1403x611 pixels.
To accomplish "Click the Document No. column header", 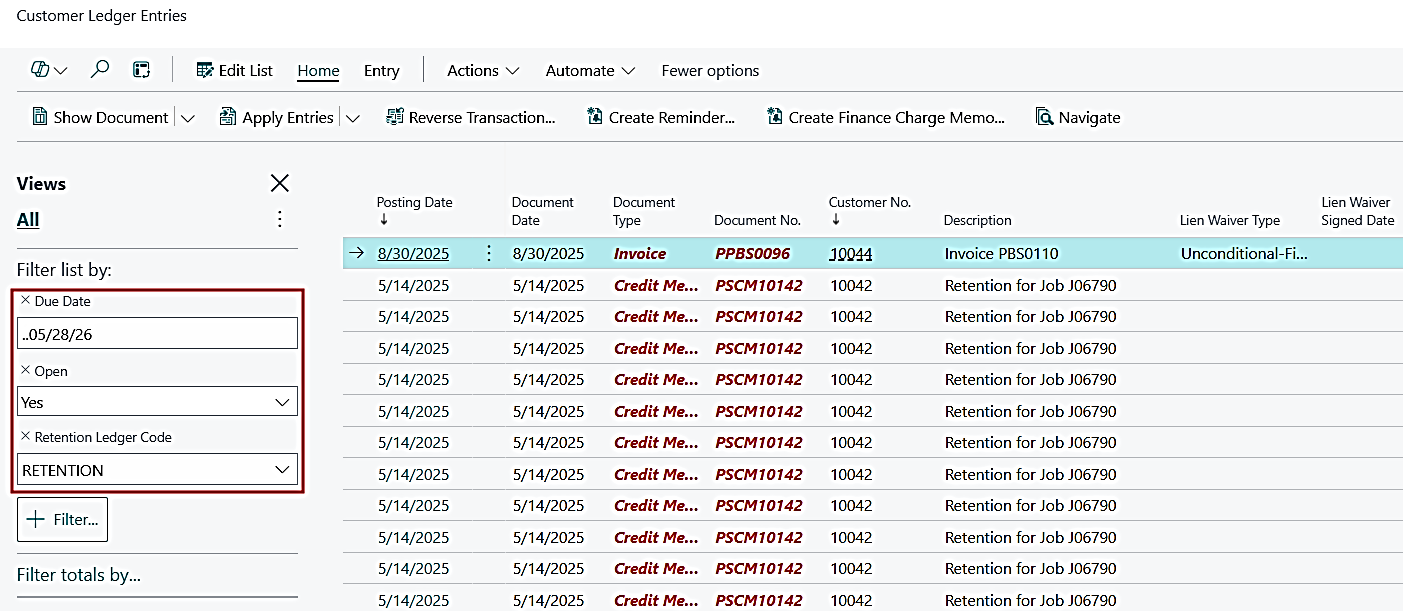I will pos(757,220).
